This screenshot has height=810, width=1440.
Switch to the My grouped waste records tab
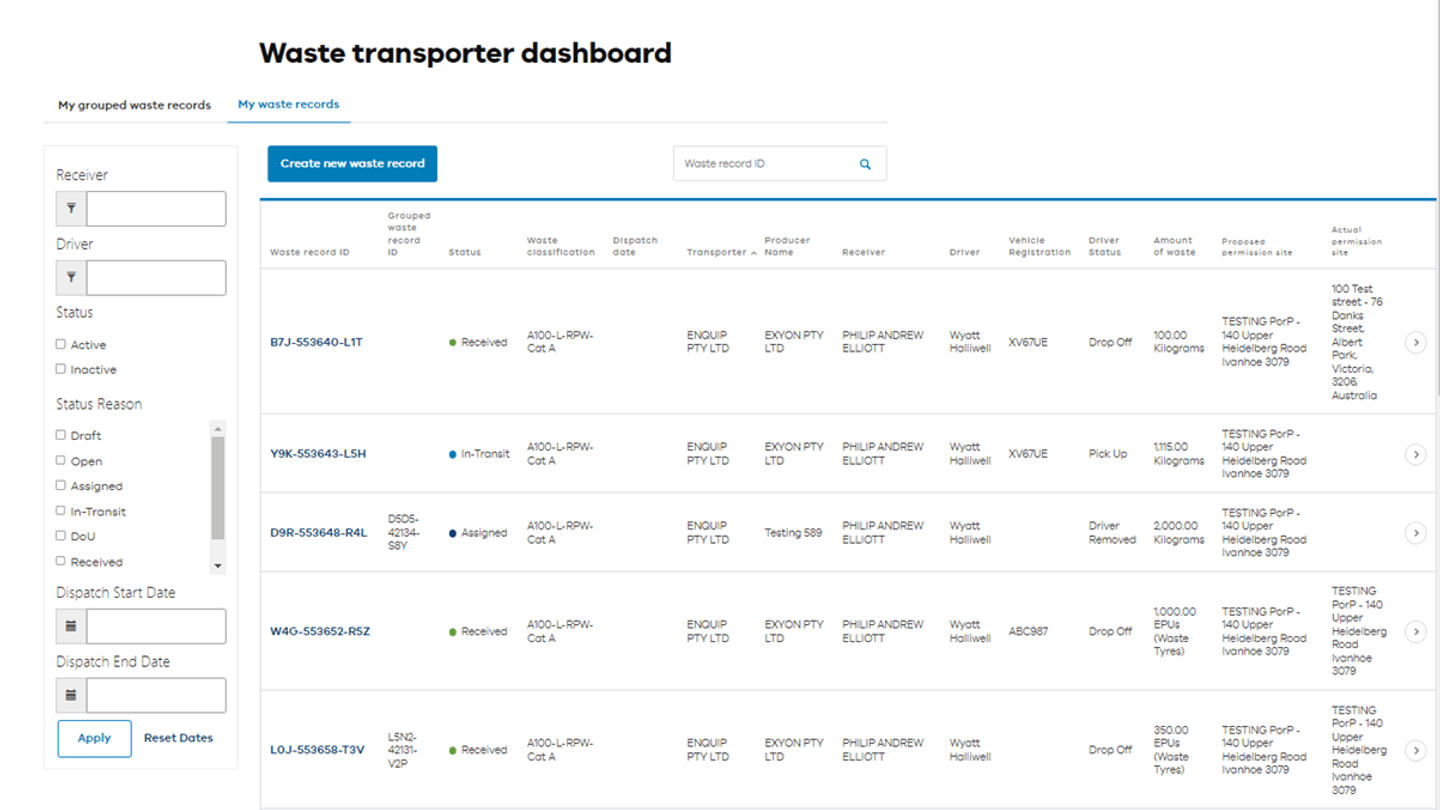tap(135, 104)
